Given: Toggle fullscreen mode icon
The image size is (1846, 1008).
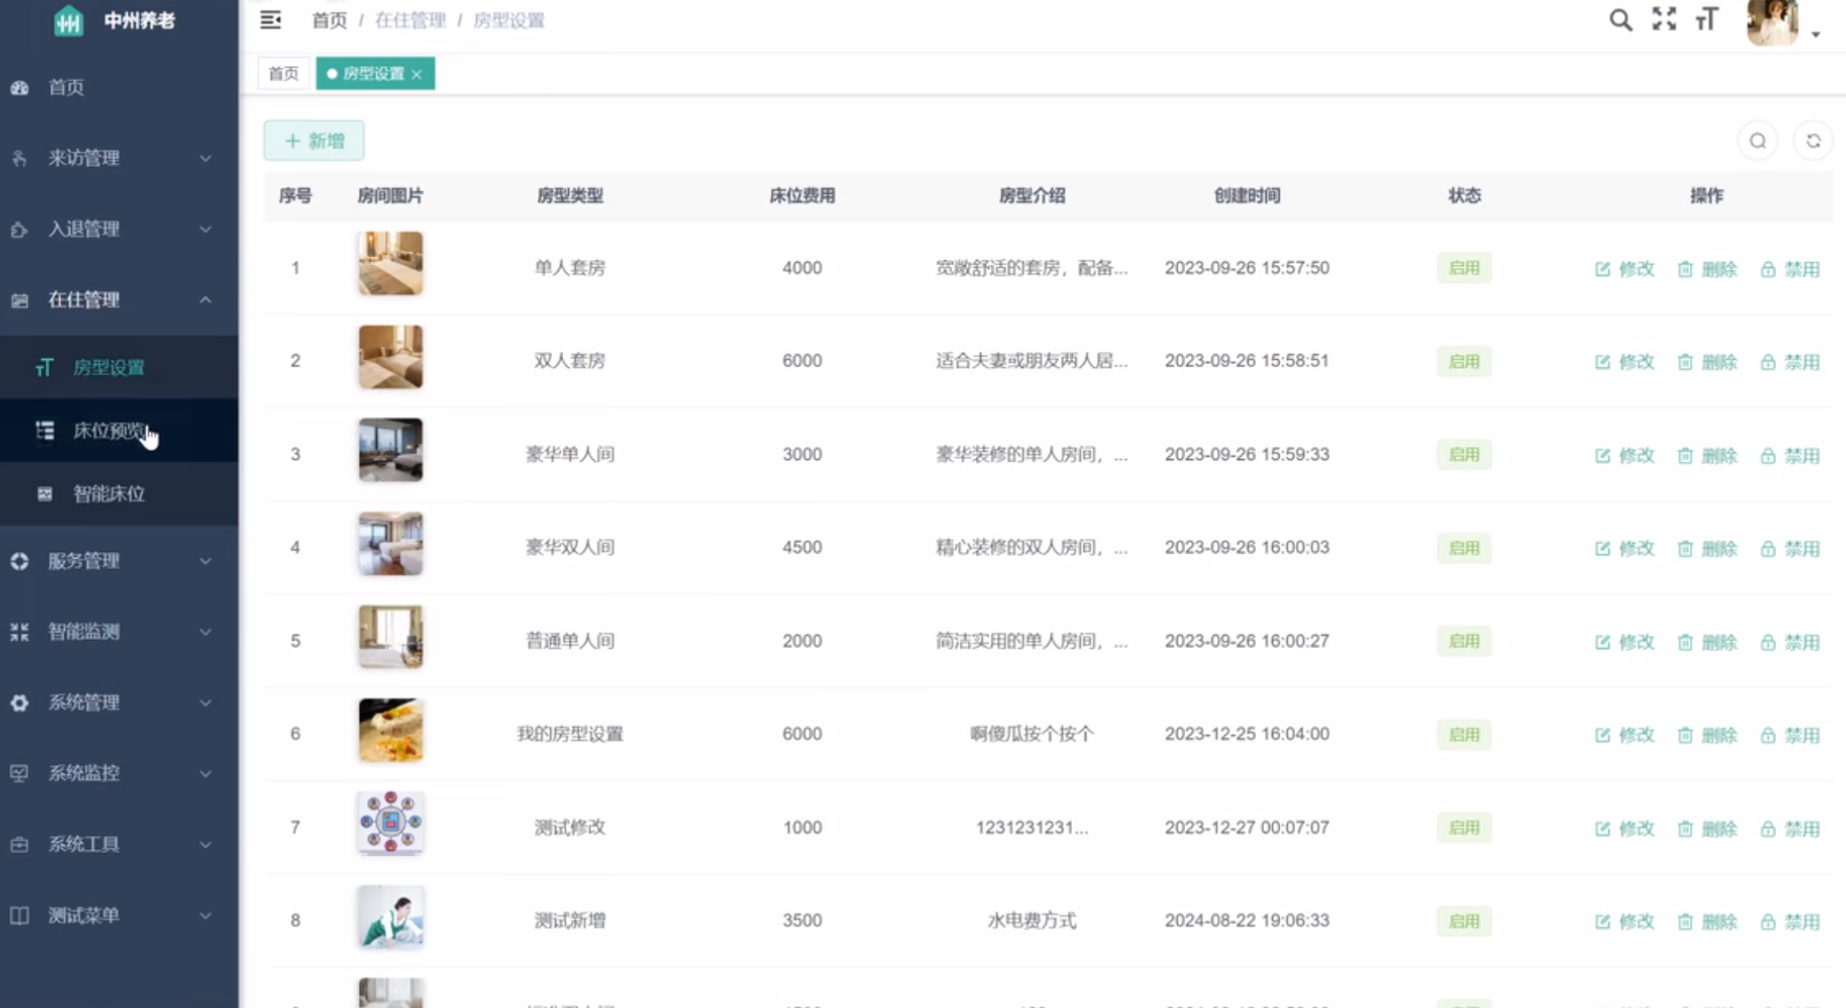Looking at the screenshot, I should [x=1664, y=20].
